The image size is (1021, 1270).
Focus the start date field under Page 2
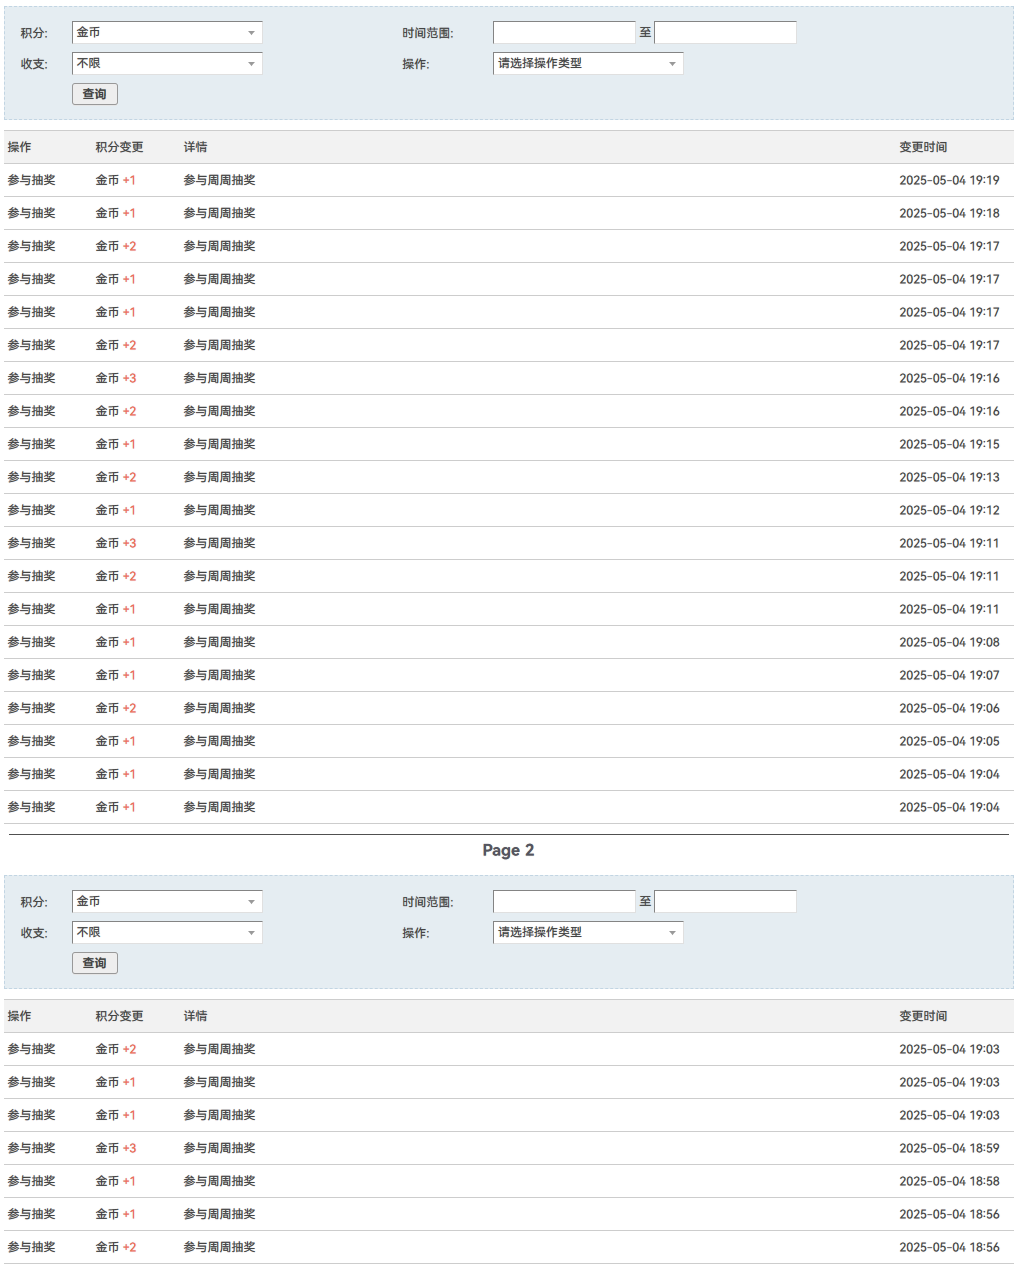coord(564,902)
